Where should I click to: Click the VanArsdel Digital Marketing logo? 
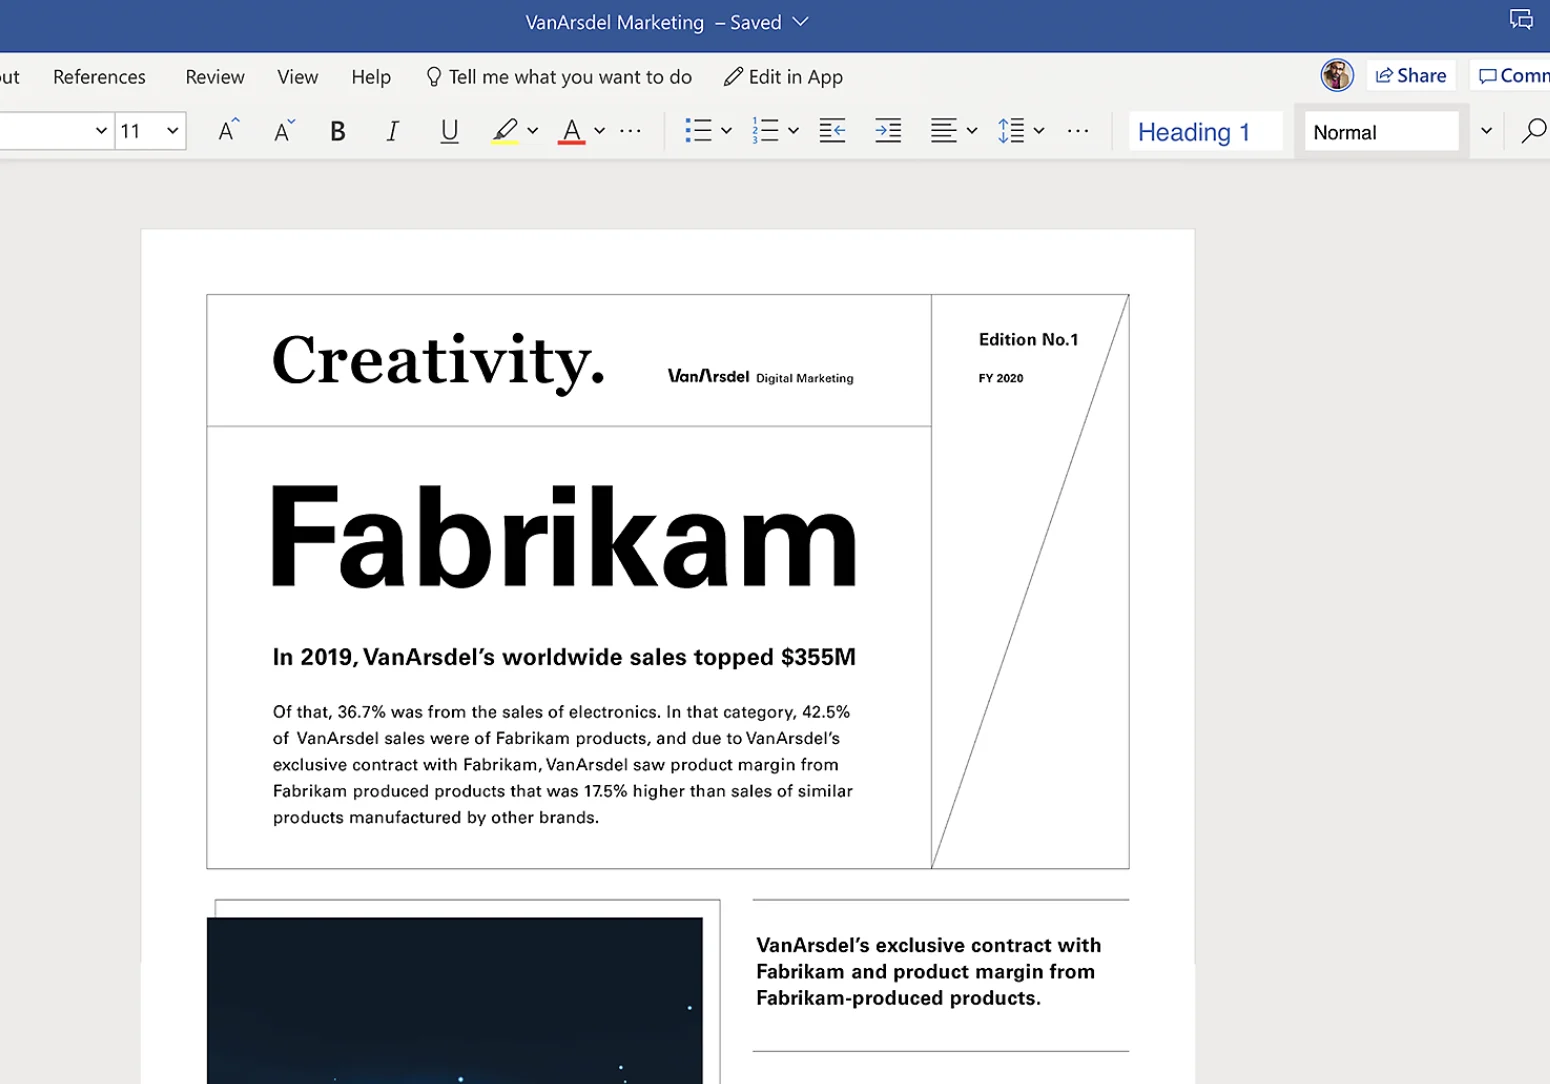pos(761,377)
